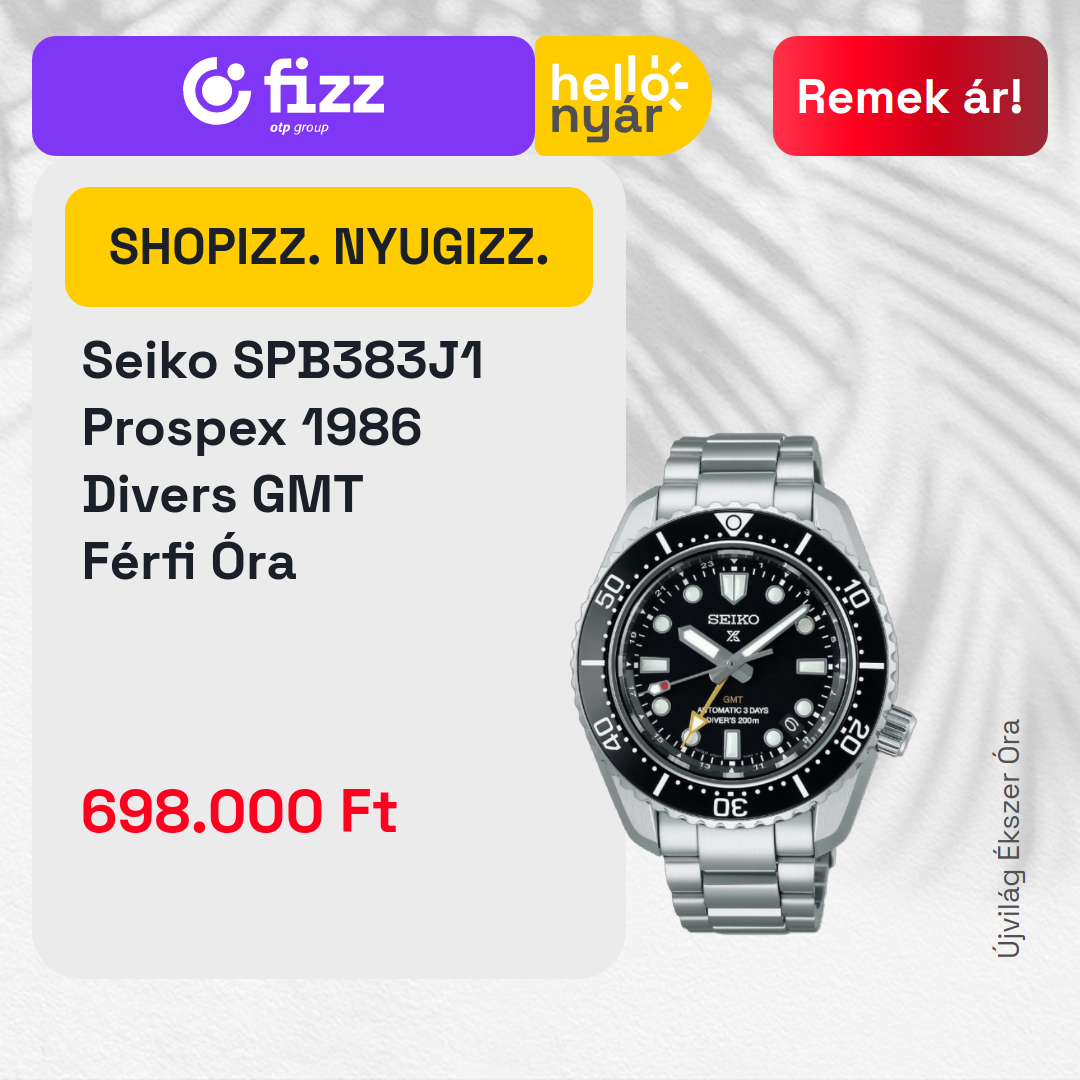Screen dimensions: 1080x1080
Task: Select the Seiko SPB383J1 product title
Action: tap(282, 360)
